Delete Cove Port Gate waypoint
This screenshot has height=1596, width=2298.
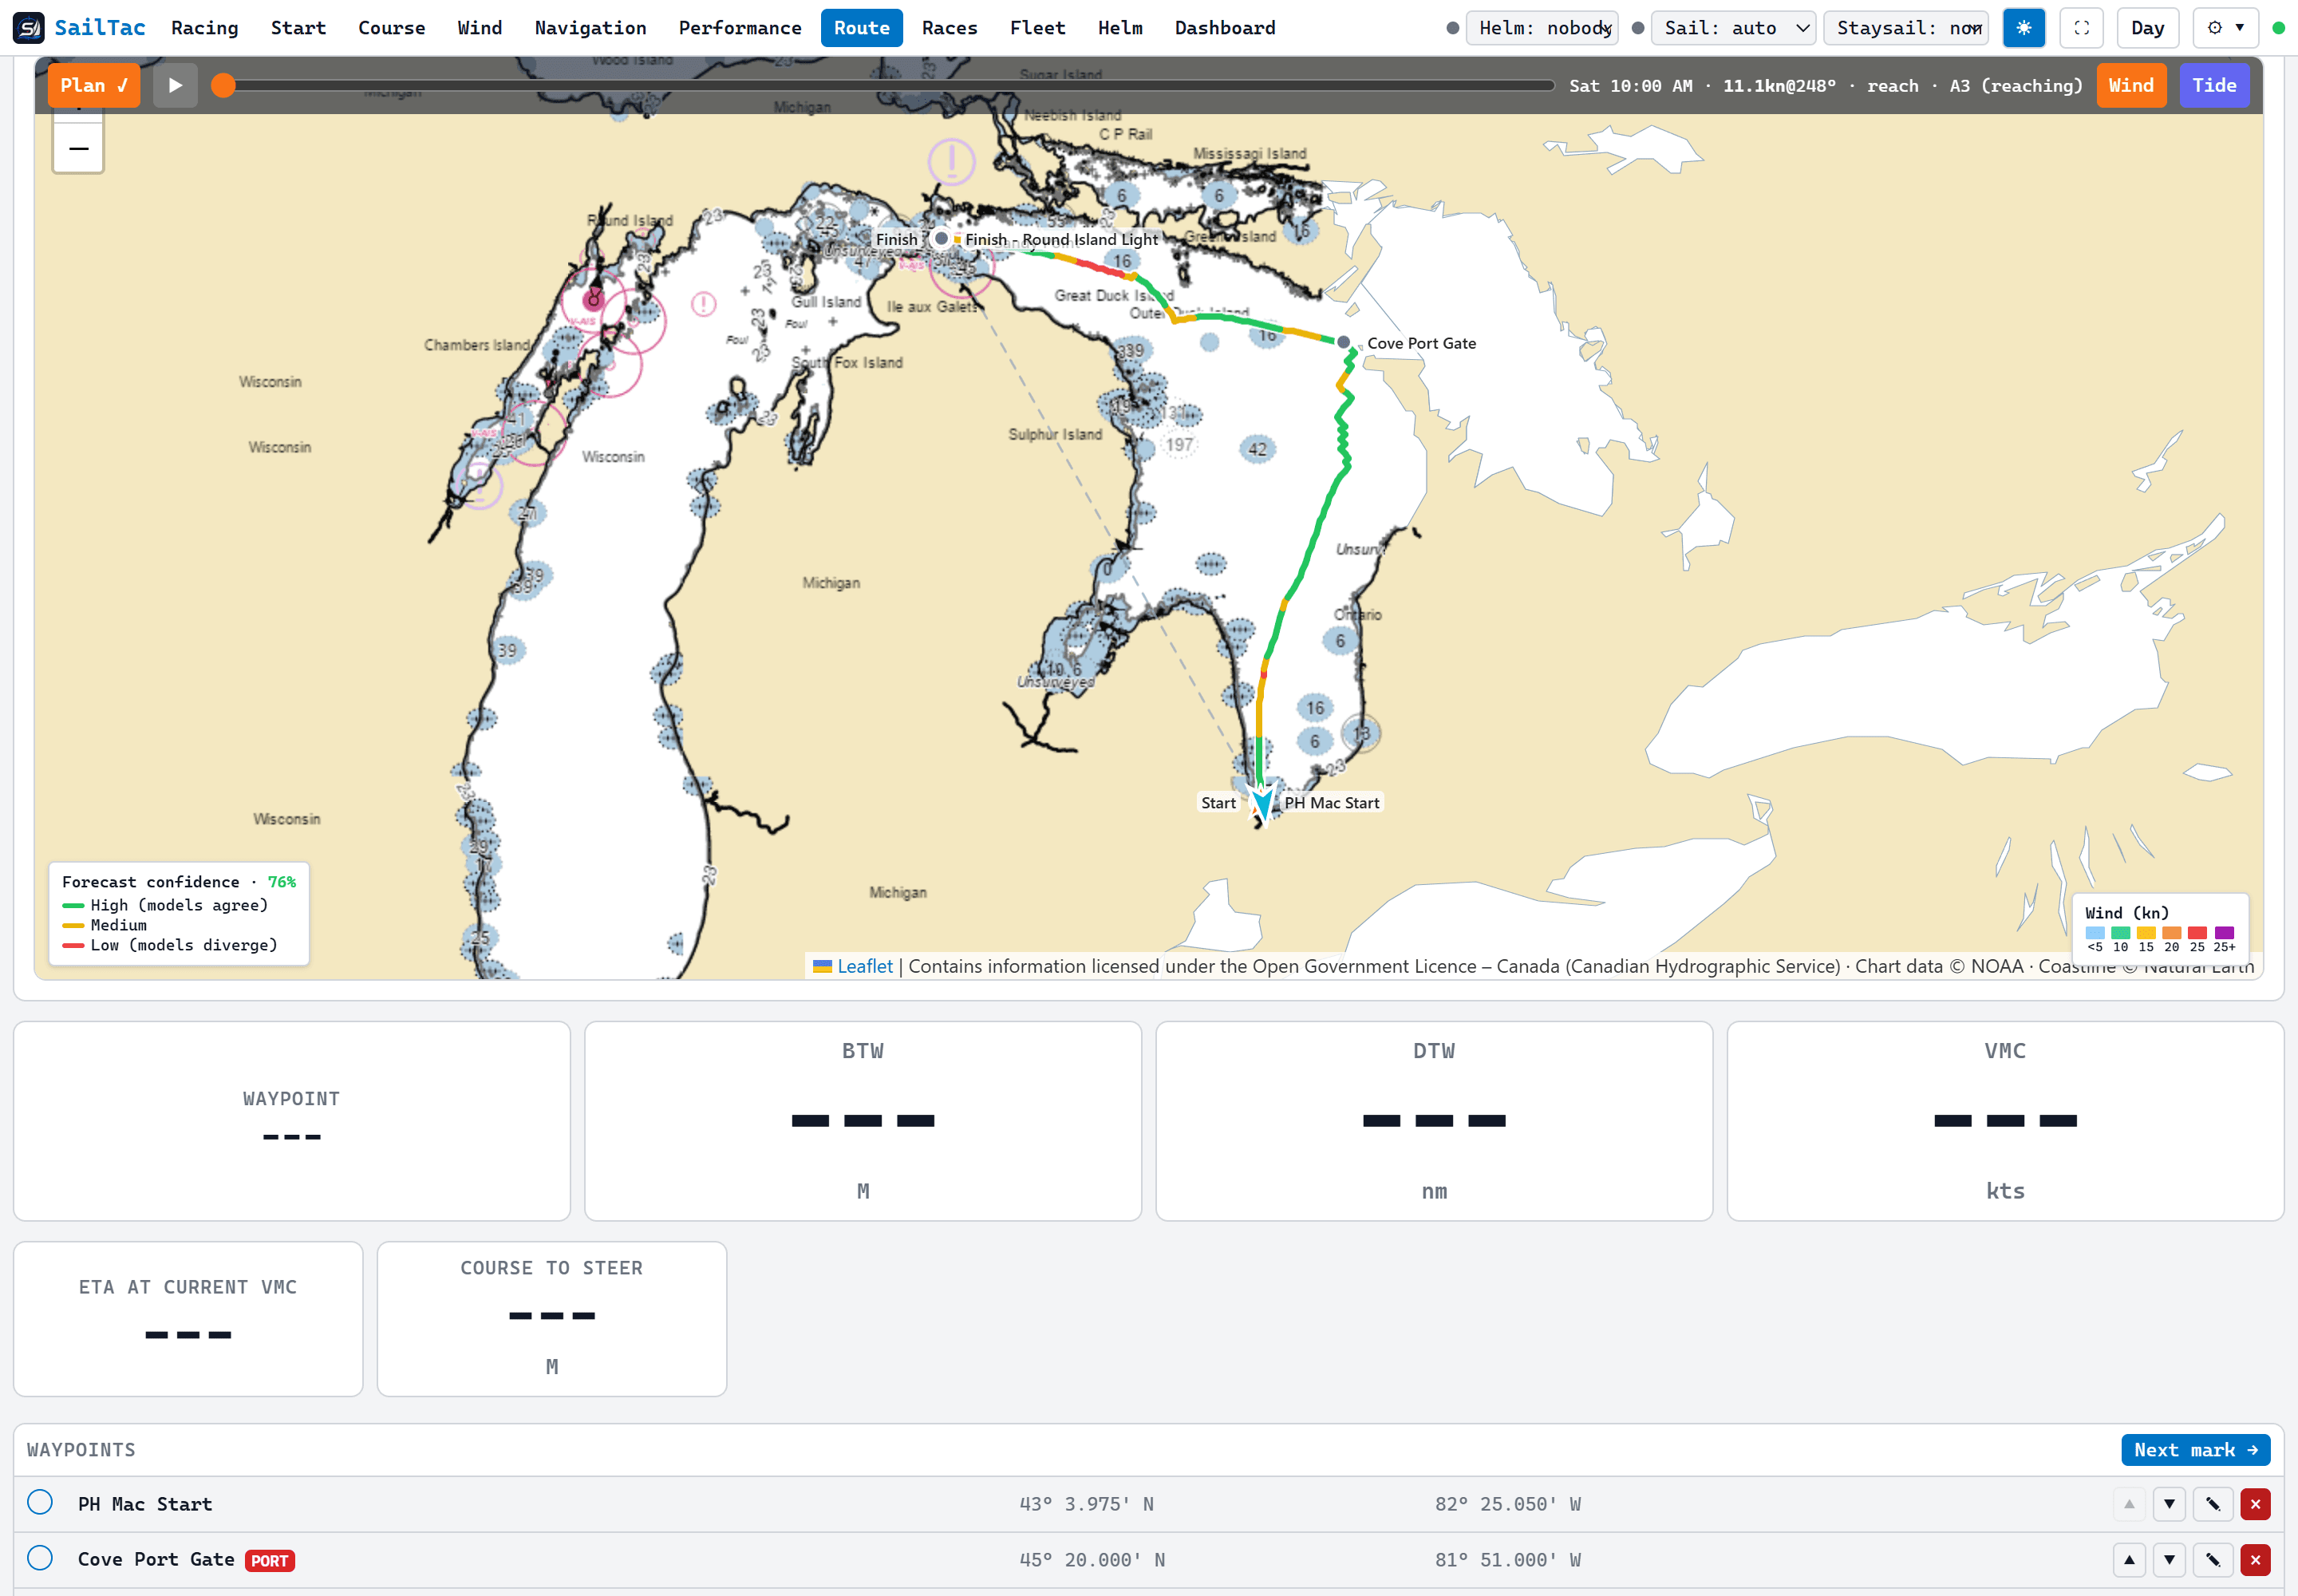(x=2255, y=1560)
